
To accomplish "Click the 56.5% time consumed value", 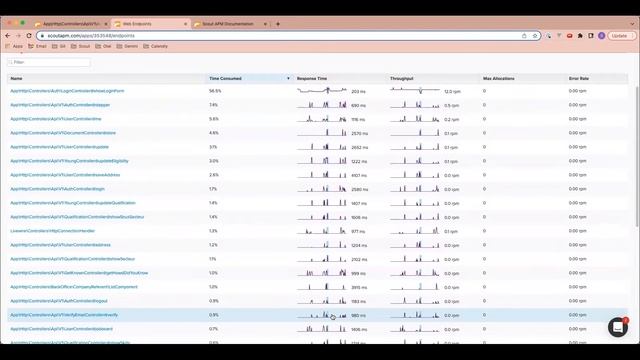I will (x=215, y=91).
